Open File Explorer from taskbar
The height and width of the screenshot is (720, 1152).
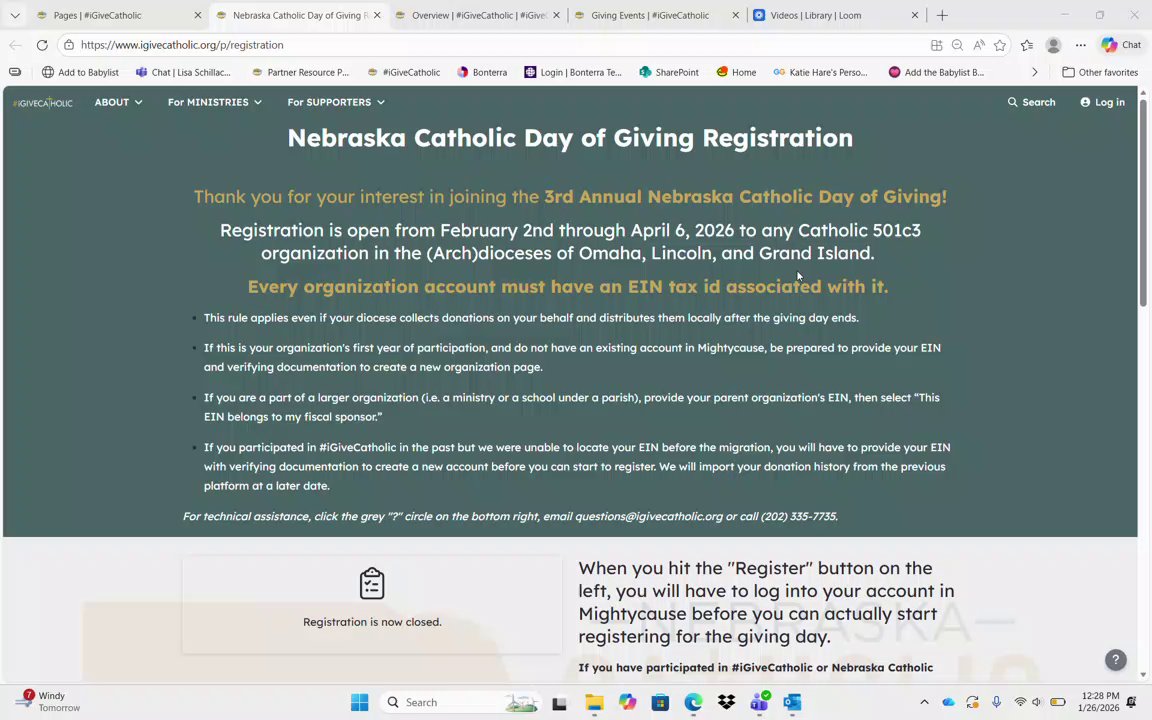[x=594, y=702]
